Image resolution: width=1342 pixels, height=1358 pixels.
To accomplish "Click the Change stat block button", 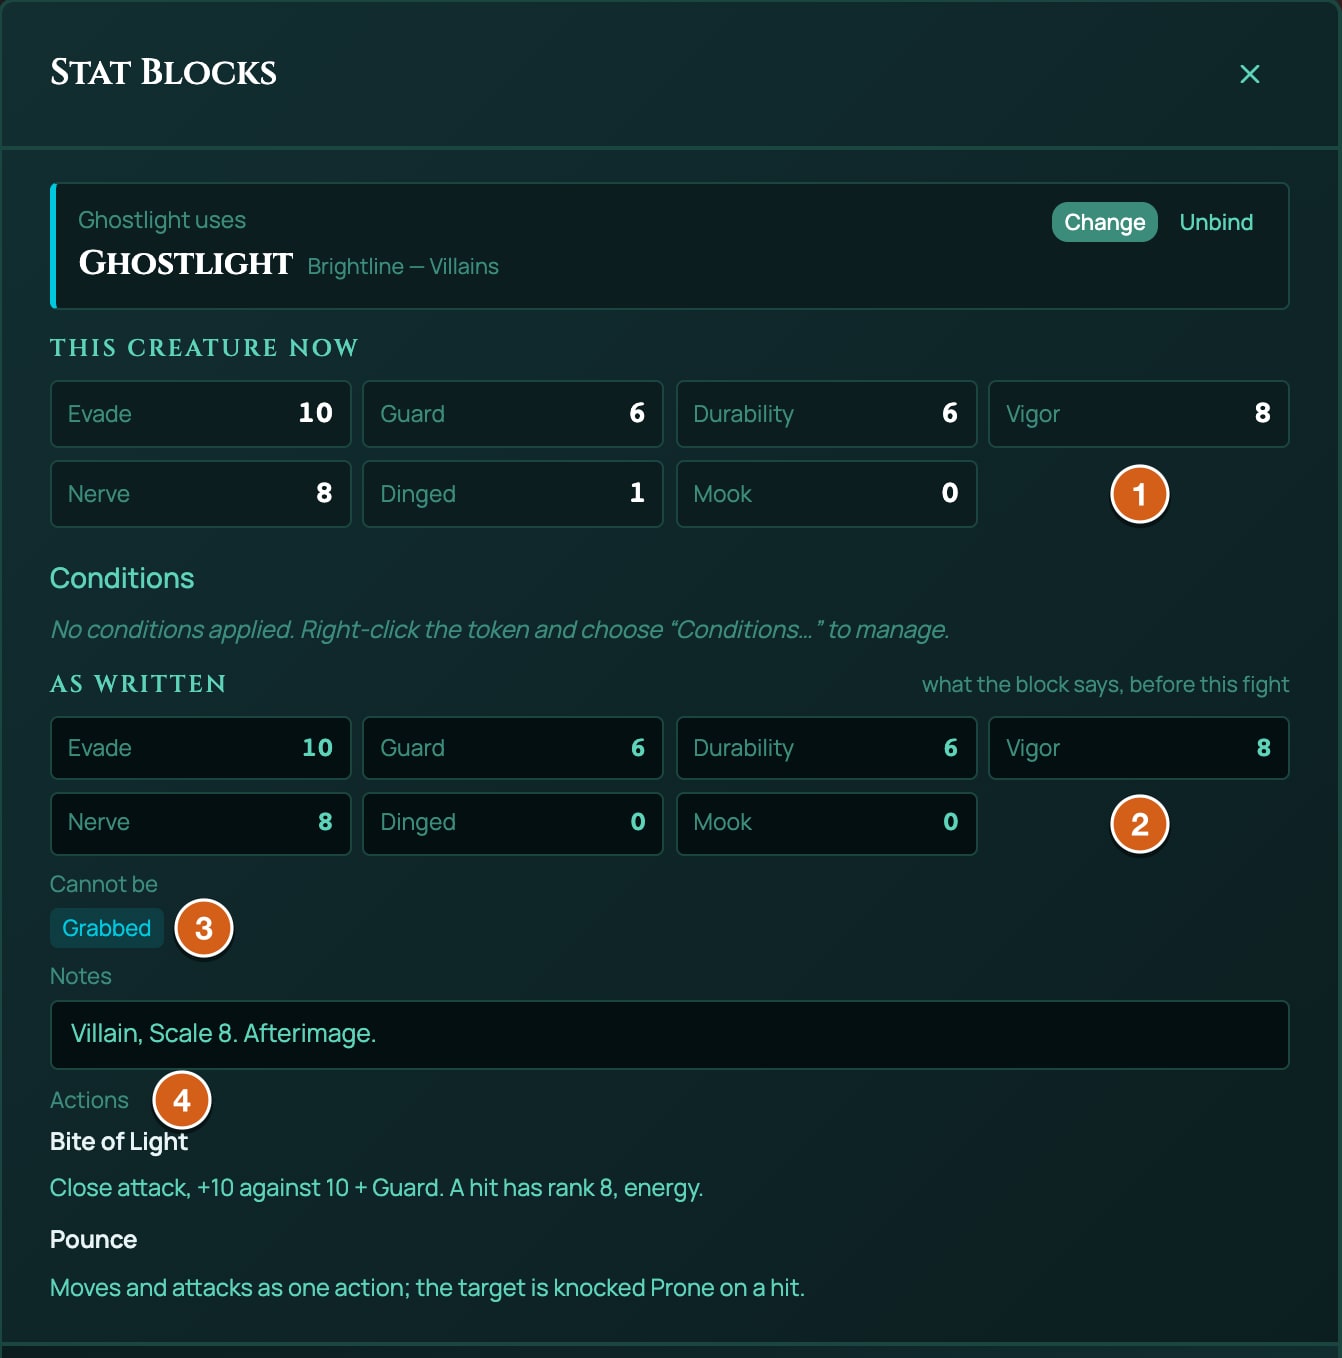I will click(x=1104, y=222).
